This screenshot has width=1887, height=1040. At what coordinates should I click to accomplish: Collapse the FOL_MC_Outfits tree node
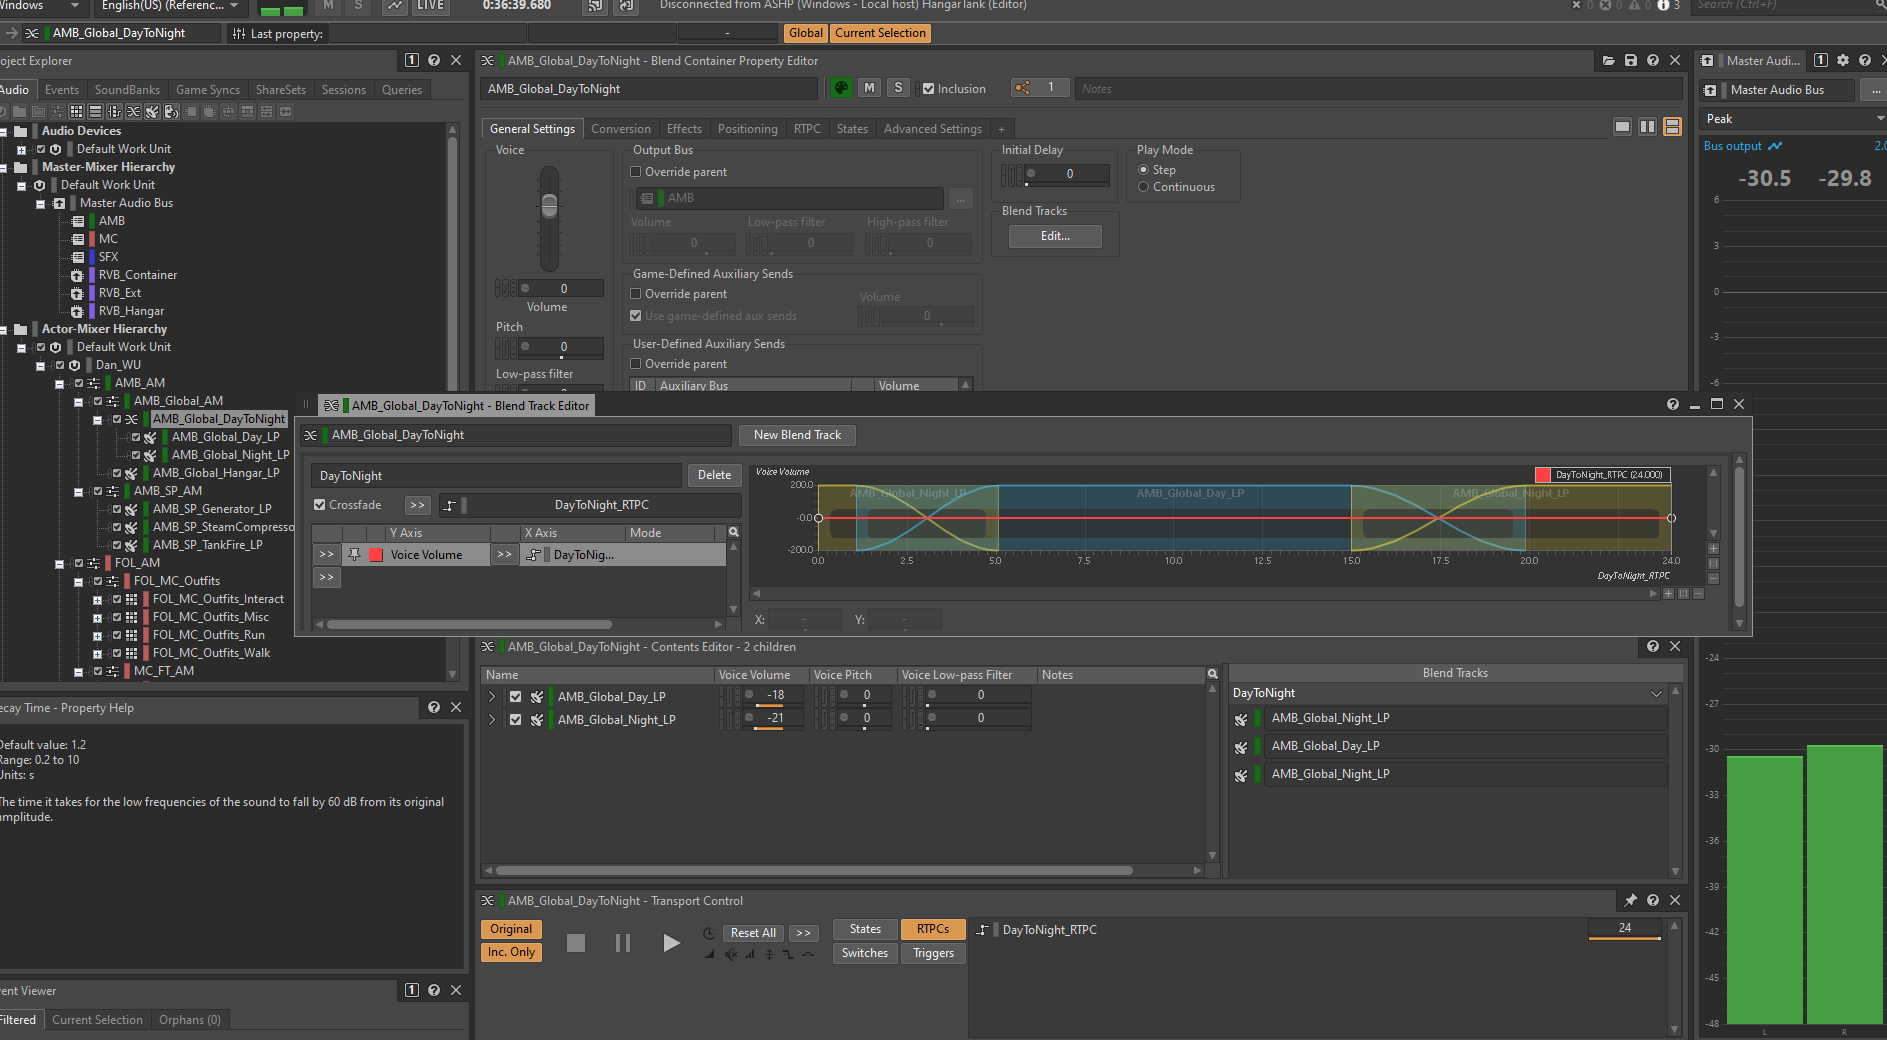(79, 581)
